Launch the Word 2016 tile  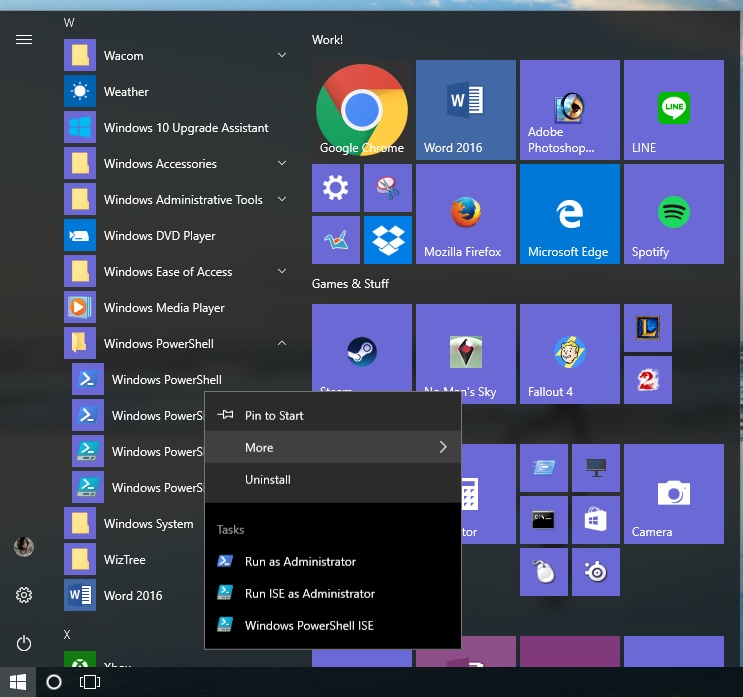click(466, 109)
